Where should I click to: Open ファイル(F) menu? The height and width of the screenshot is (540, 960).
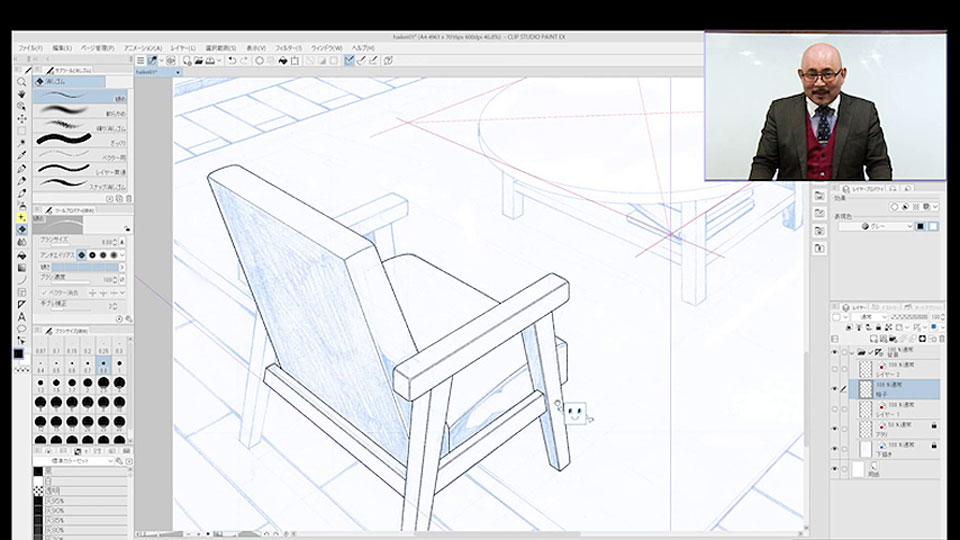(x=30, y=48)
